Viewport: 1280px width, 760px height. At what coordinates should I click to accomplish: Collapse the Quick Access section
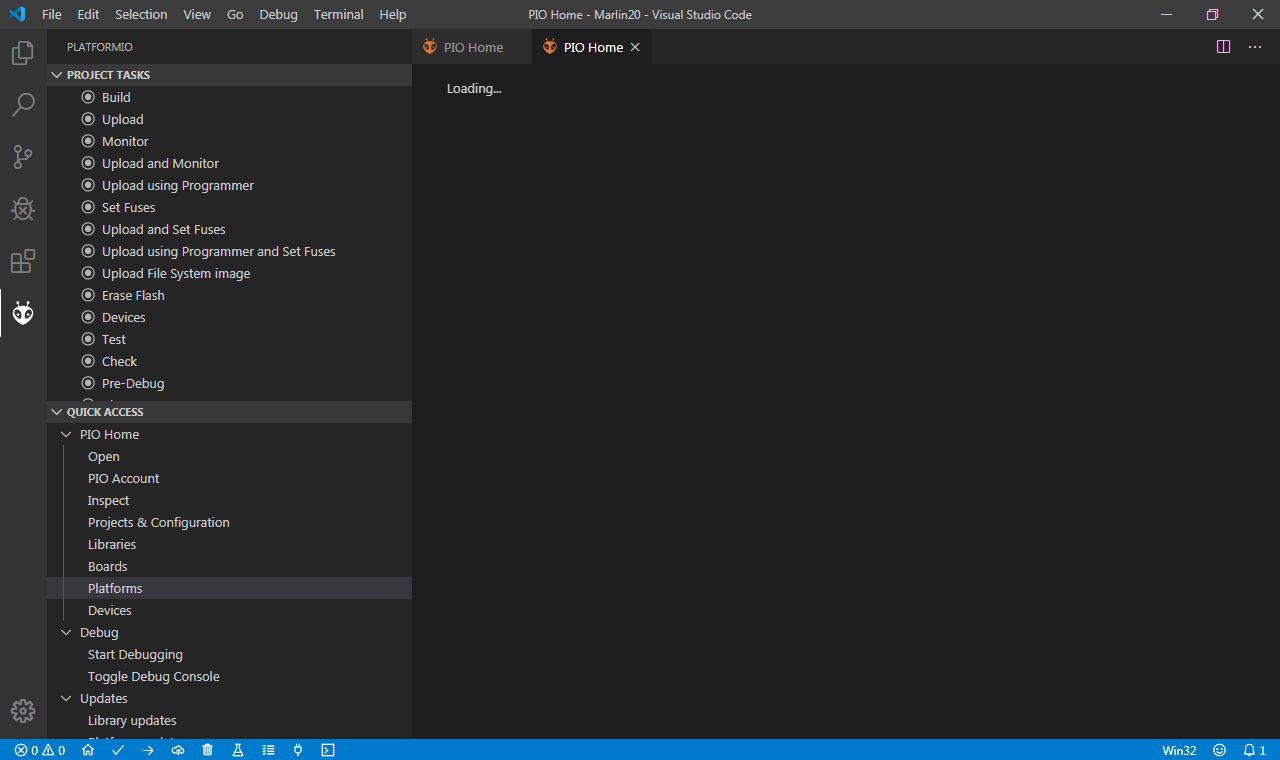point(229,412)
